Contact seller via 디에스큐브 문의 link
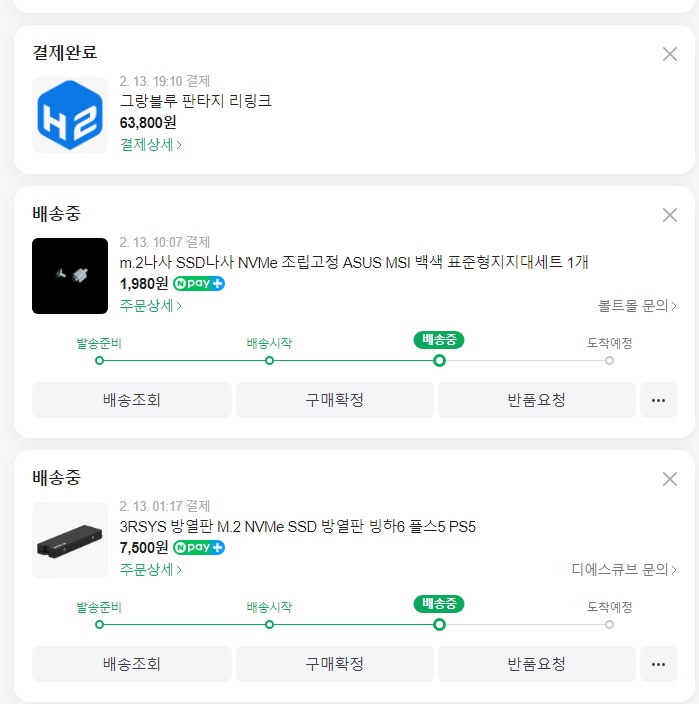This screenshot has height=704, width=699. (x=624, y=570)
